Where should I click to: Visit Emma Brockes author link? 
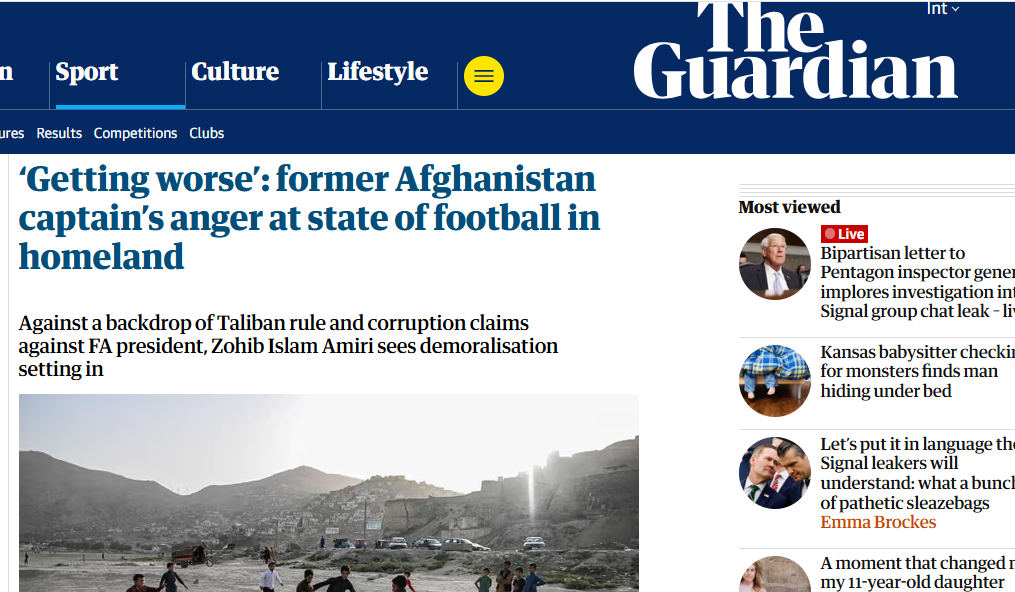[878, 523]
